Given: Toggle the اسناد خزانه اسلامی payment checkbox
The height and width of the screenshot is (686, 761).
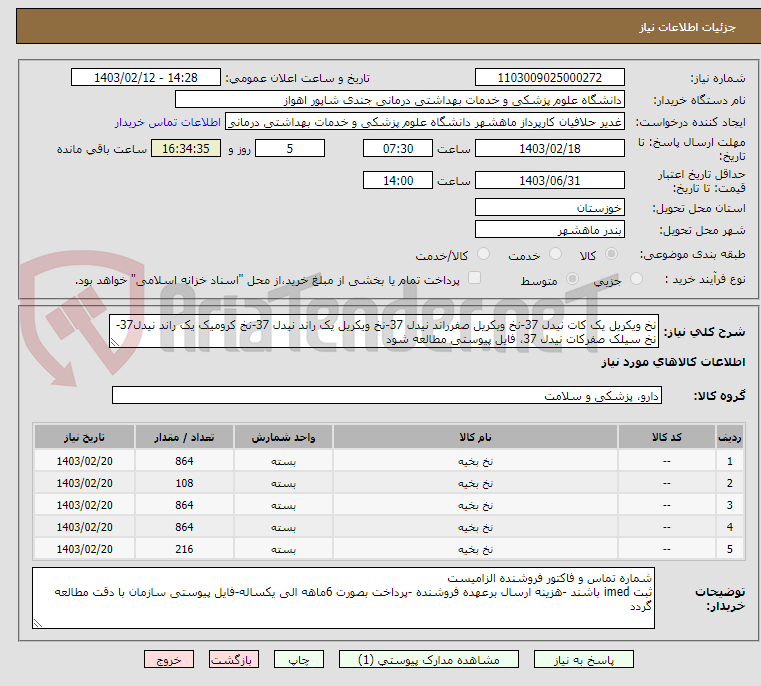Looking at the screenshot, I should click(474, 278).
